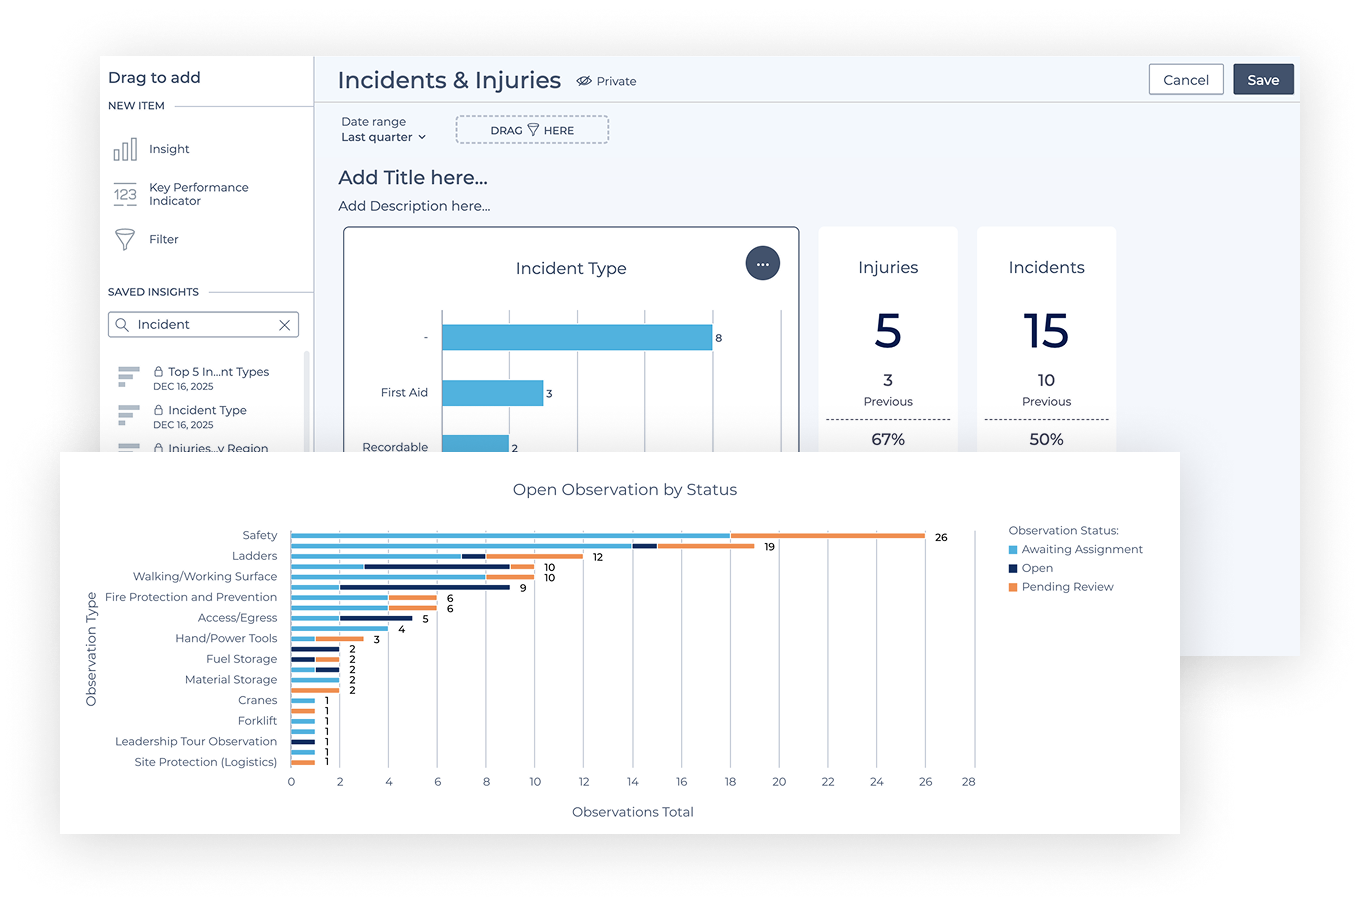Click the insight icon for Top 5 Incident Types
The image size is (1364, 906).
(x=128, y=377)
